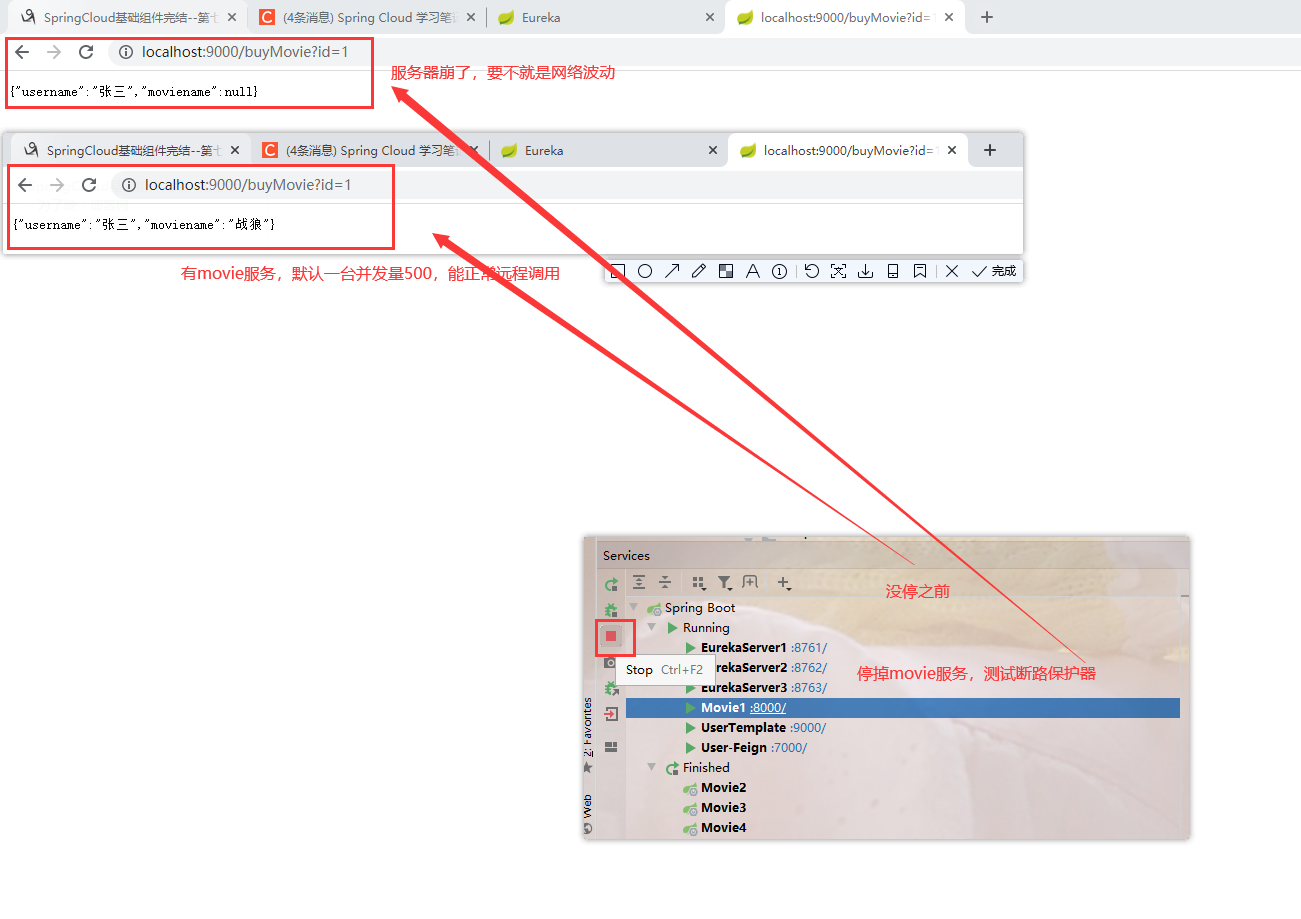Image resolution: width=1301 pixels, height=919 pixels.
Task: Collapse the Running group in Services
Action: point(652,627)
